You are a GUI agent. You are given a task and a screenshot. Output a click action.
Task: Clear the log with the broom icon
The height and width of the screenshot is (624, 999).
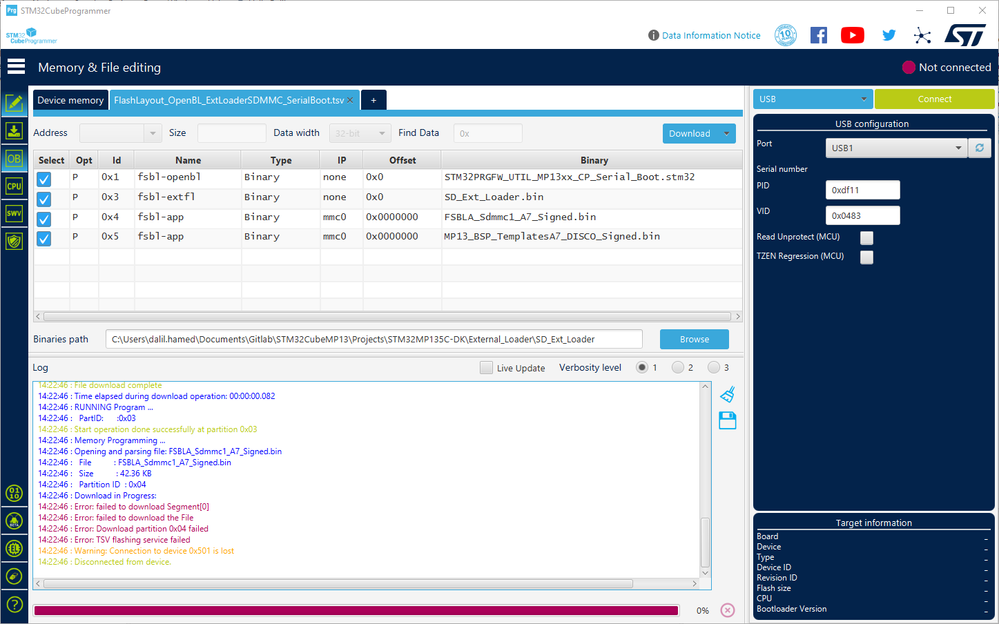point(727,395)
